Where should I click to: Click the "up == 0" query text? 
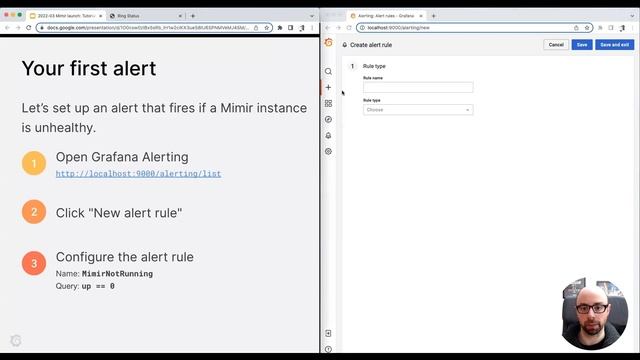click(98, 287)
